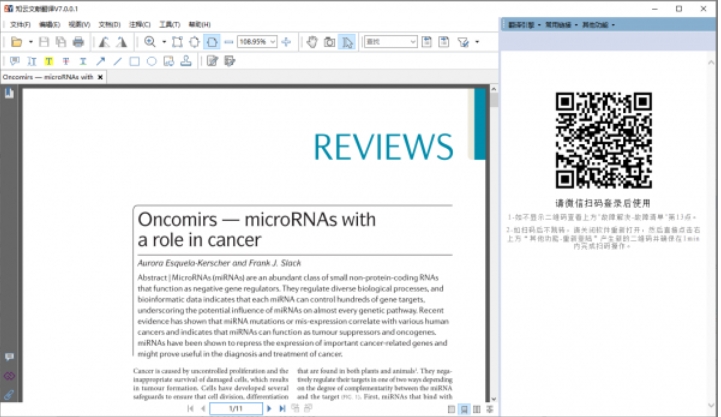This screenshot has width=721, height=417.
Task: Select the arrow drawing tool
Action: [100, 61]
